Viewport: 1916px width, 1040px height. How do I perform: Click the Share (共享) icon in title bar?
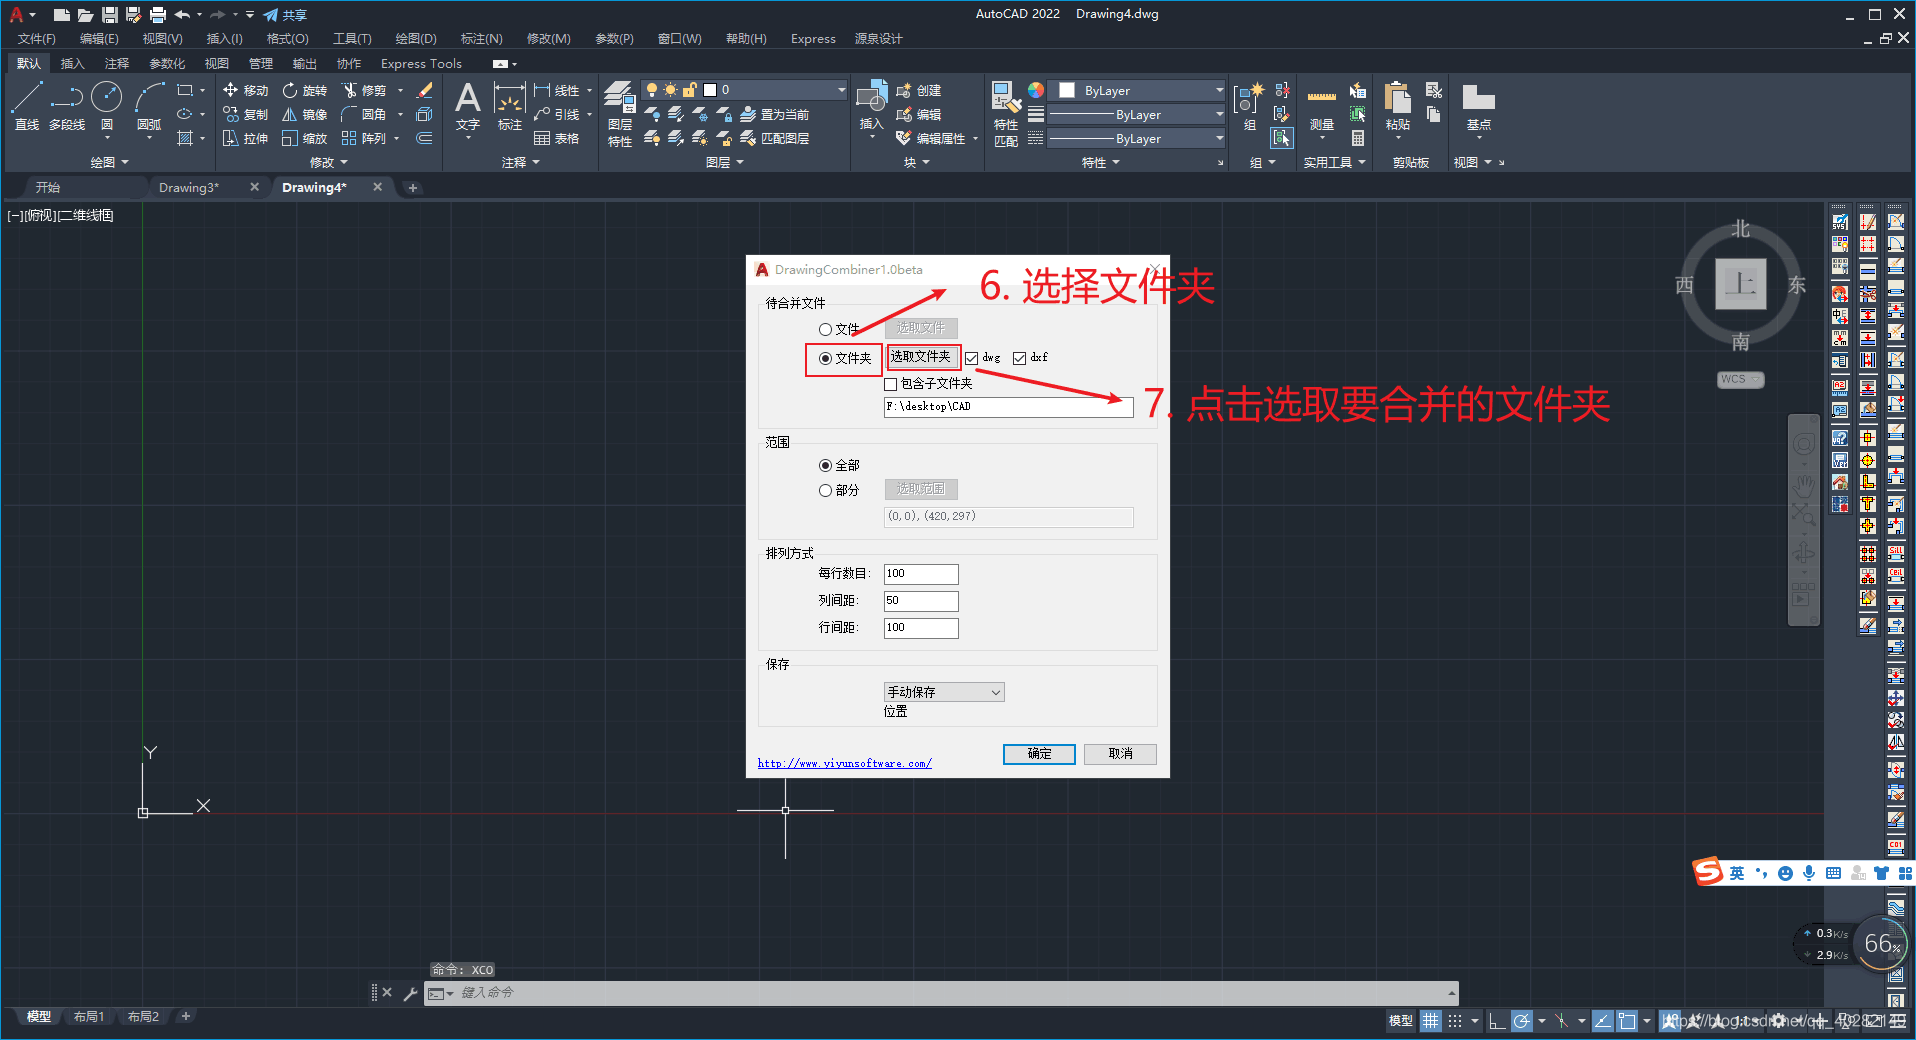285,15
